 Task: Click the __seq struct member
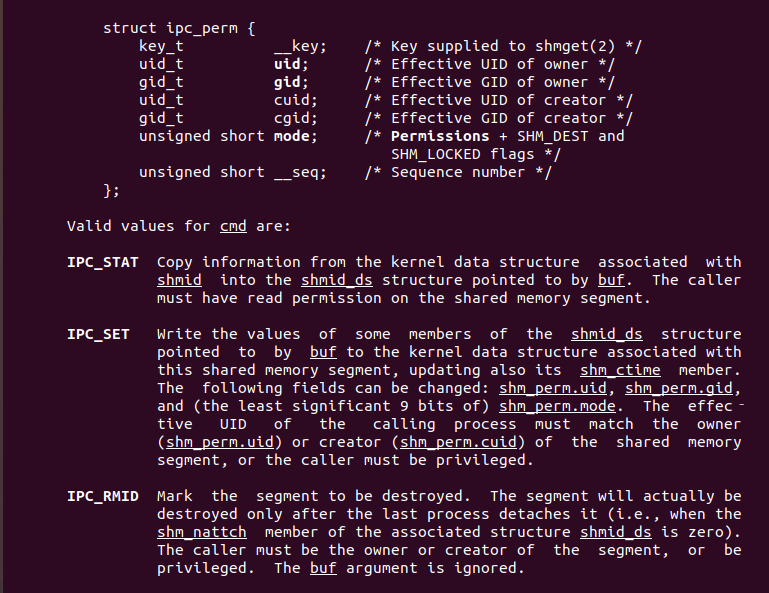296,173
